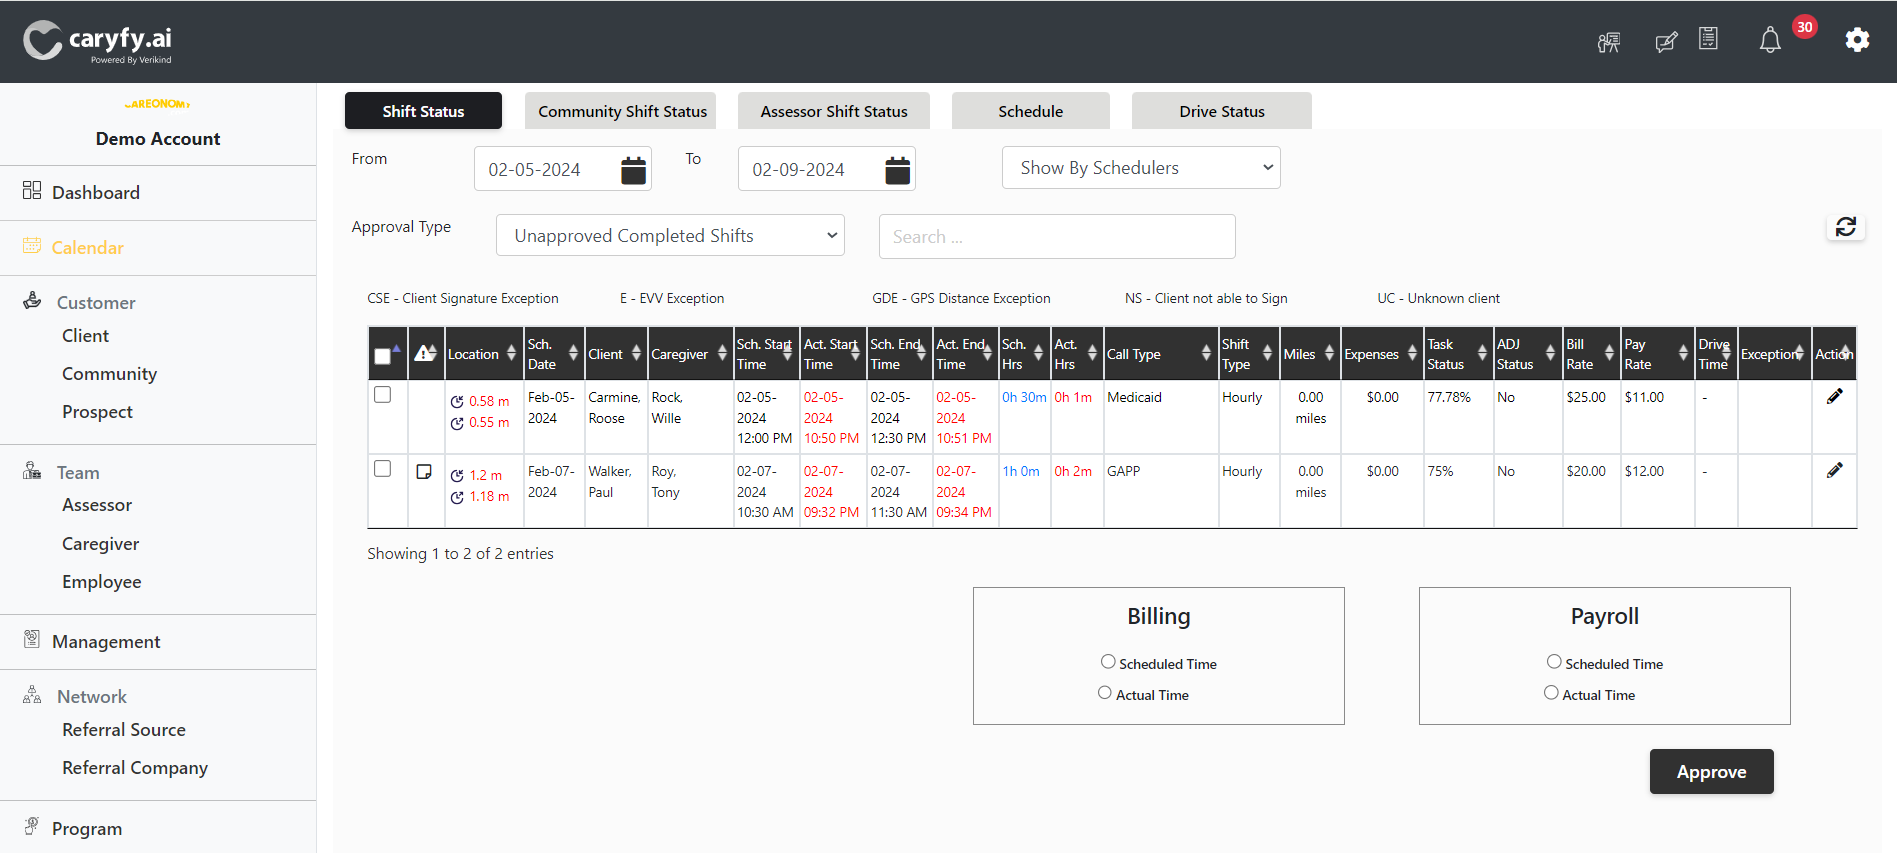Viewport: 1897px width, 853px height.
Task: Click the caryfy.ai logo
Action: 97,41
